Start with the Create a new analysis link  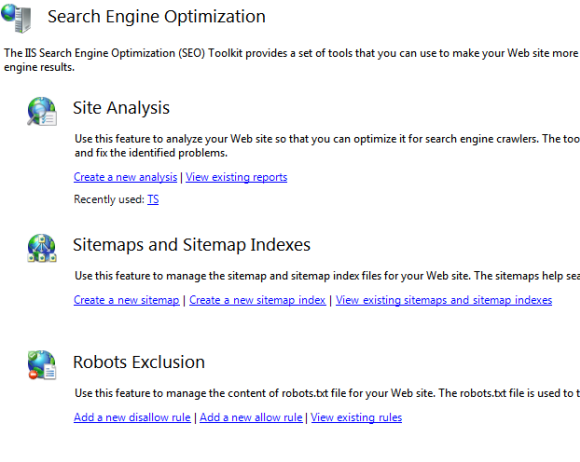125,177
